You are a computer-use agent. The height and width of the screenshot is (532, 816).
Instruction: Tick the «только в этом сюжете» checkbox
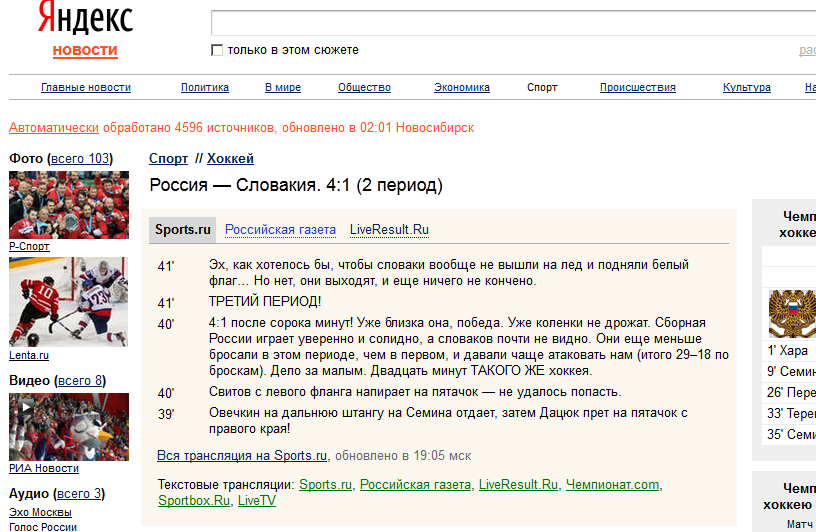(217, 50)
